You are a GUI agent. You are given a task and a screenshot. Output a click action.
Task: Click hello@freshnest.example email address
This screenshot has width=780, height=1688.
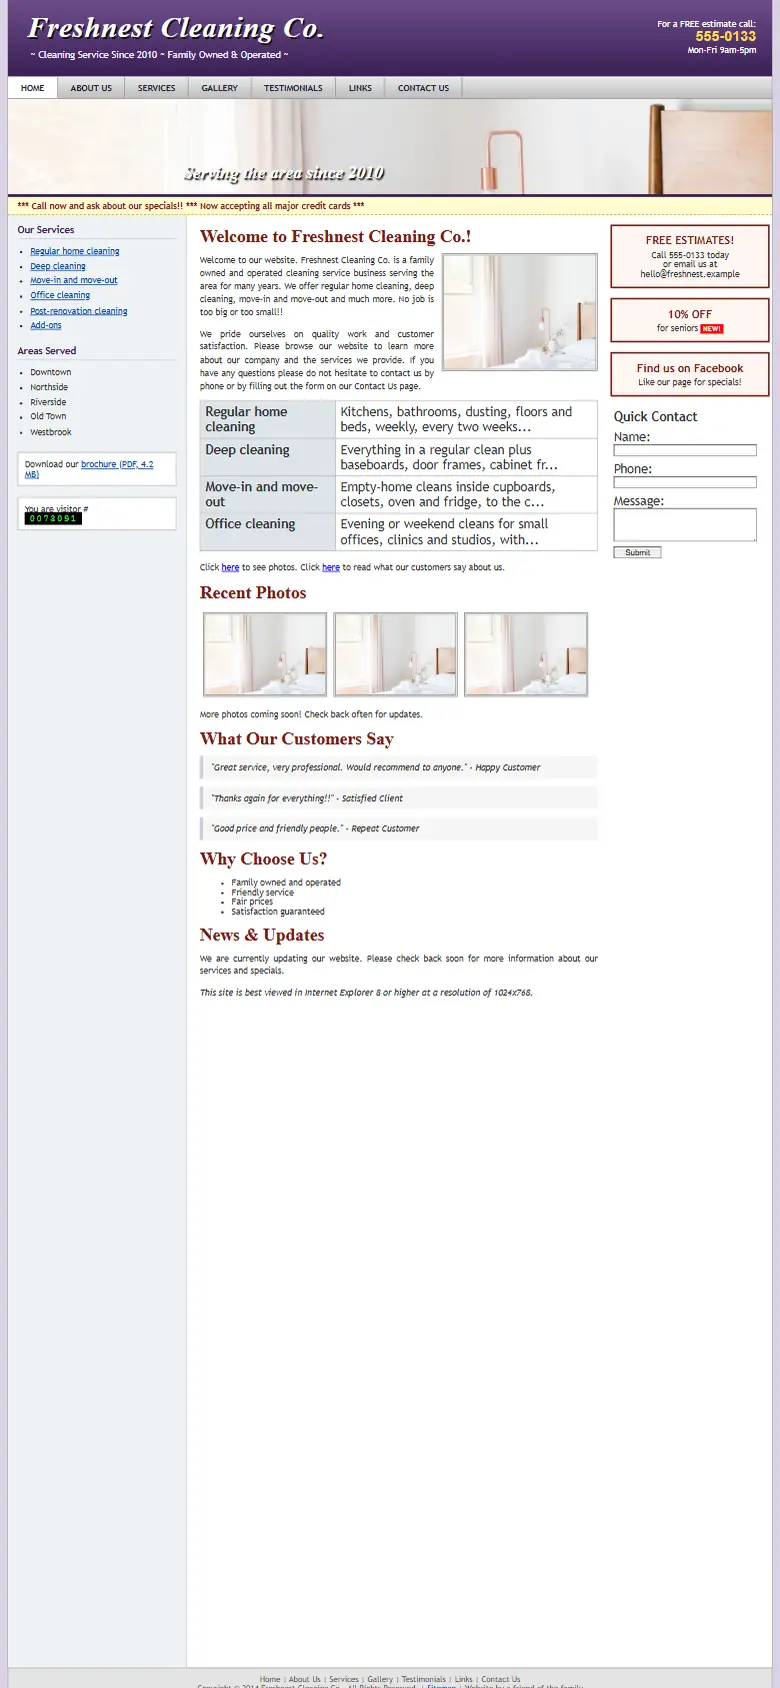click(690, 274)
